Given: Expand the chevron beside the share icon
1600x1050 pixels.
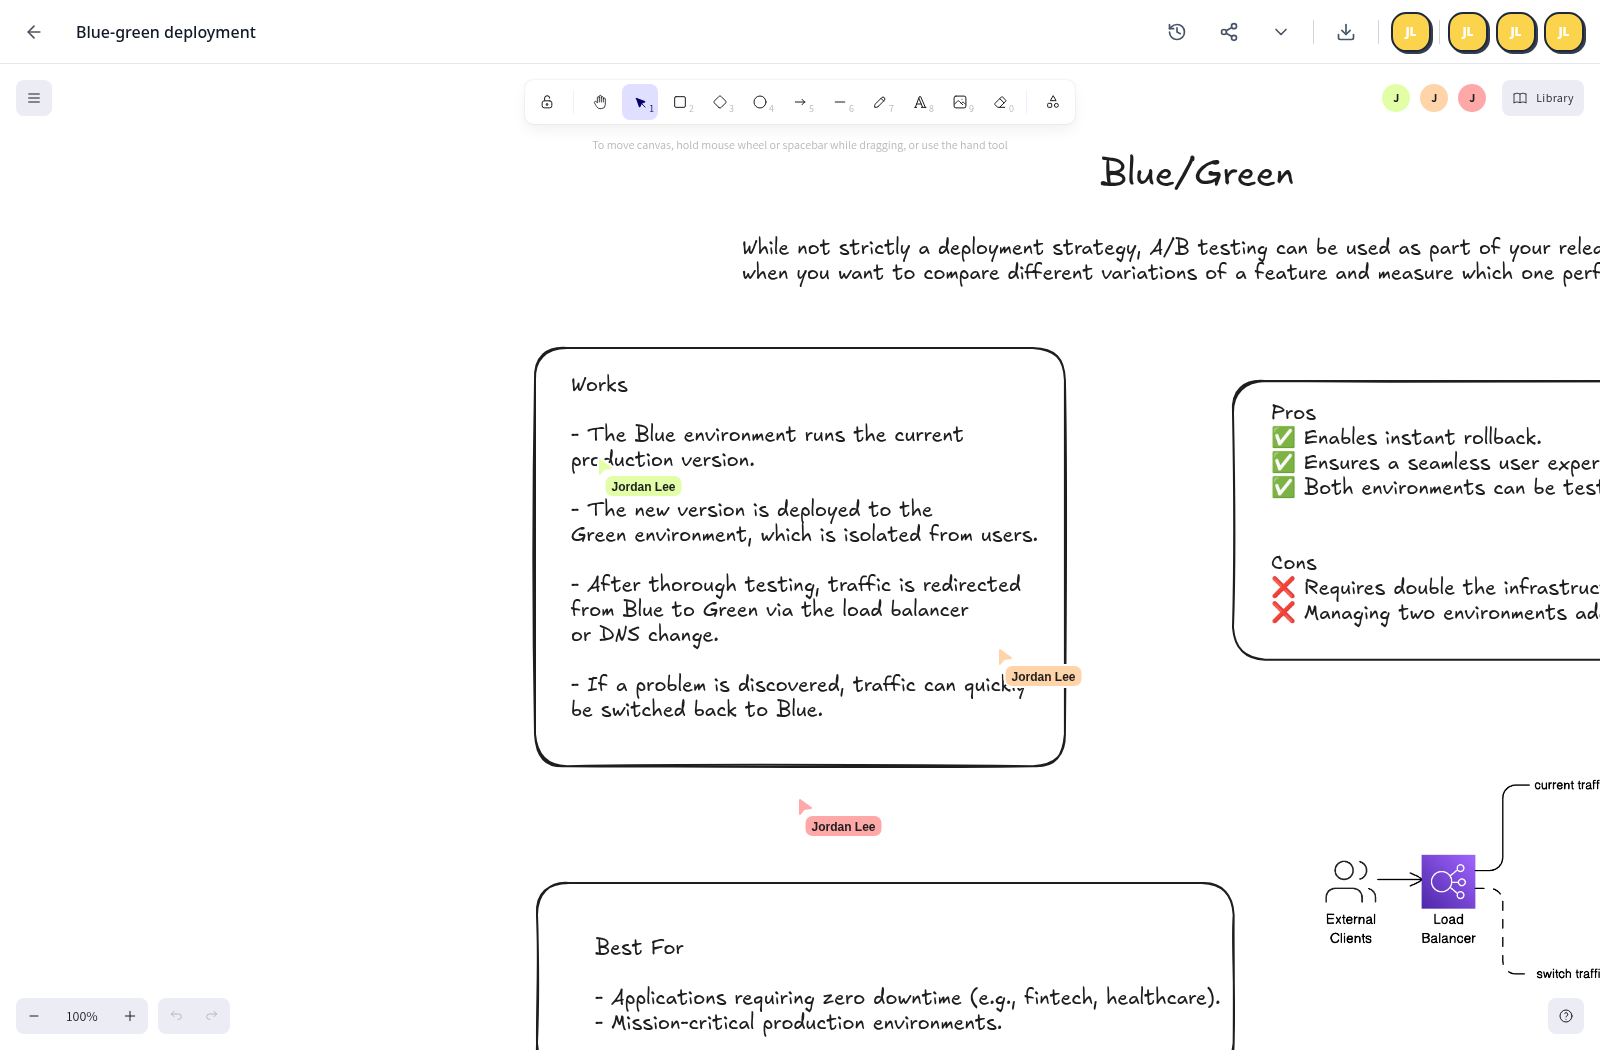Looking at the screenshot, I should point(1281,32).
